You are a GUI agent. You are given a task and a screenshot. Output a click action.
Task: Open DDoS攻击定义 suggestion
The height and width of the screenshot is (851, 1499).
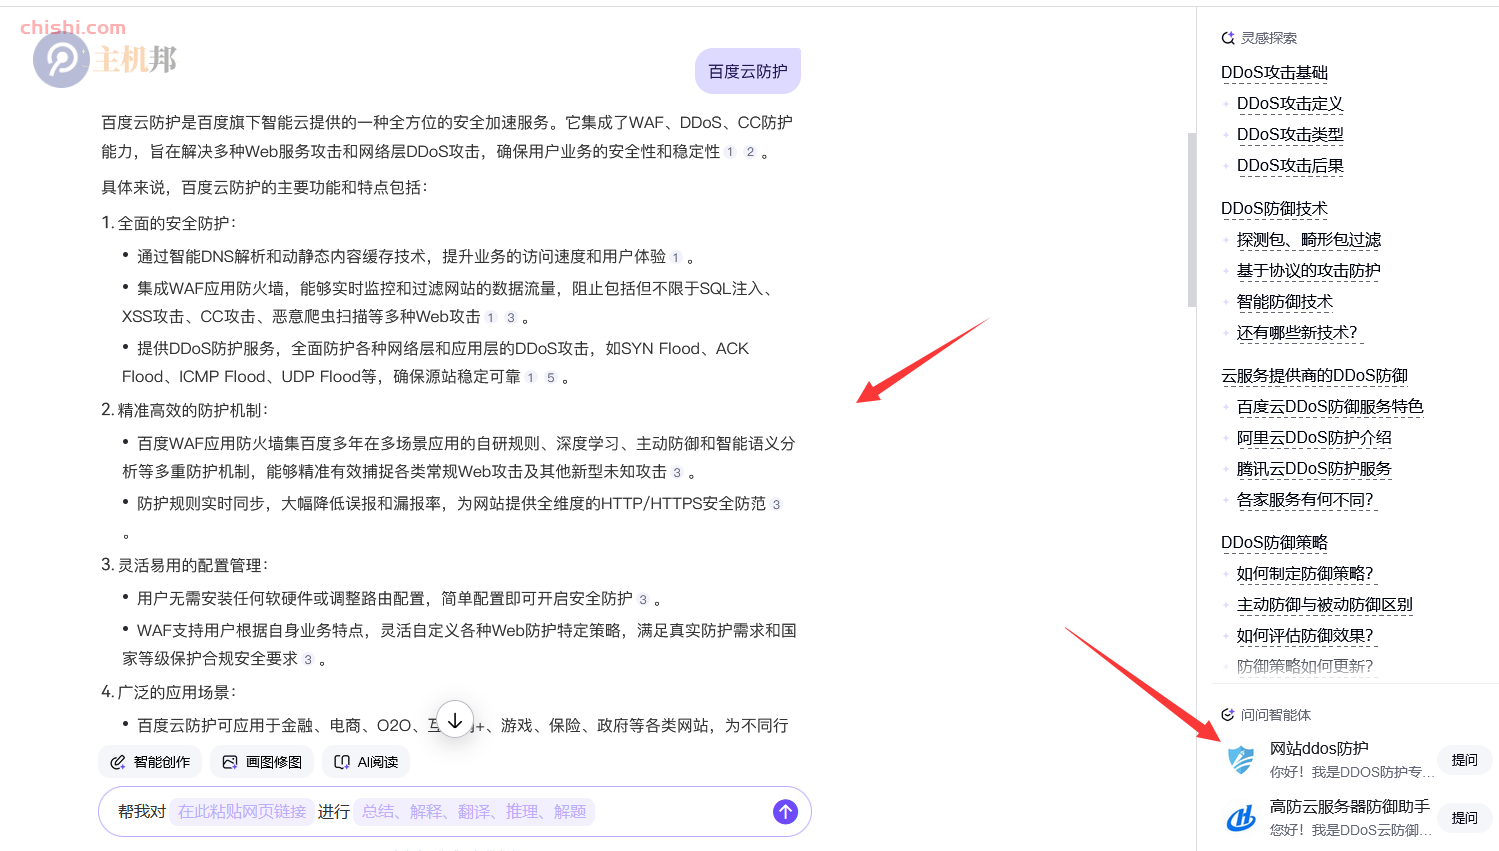[1290, 103]
